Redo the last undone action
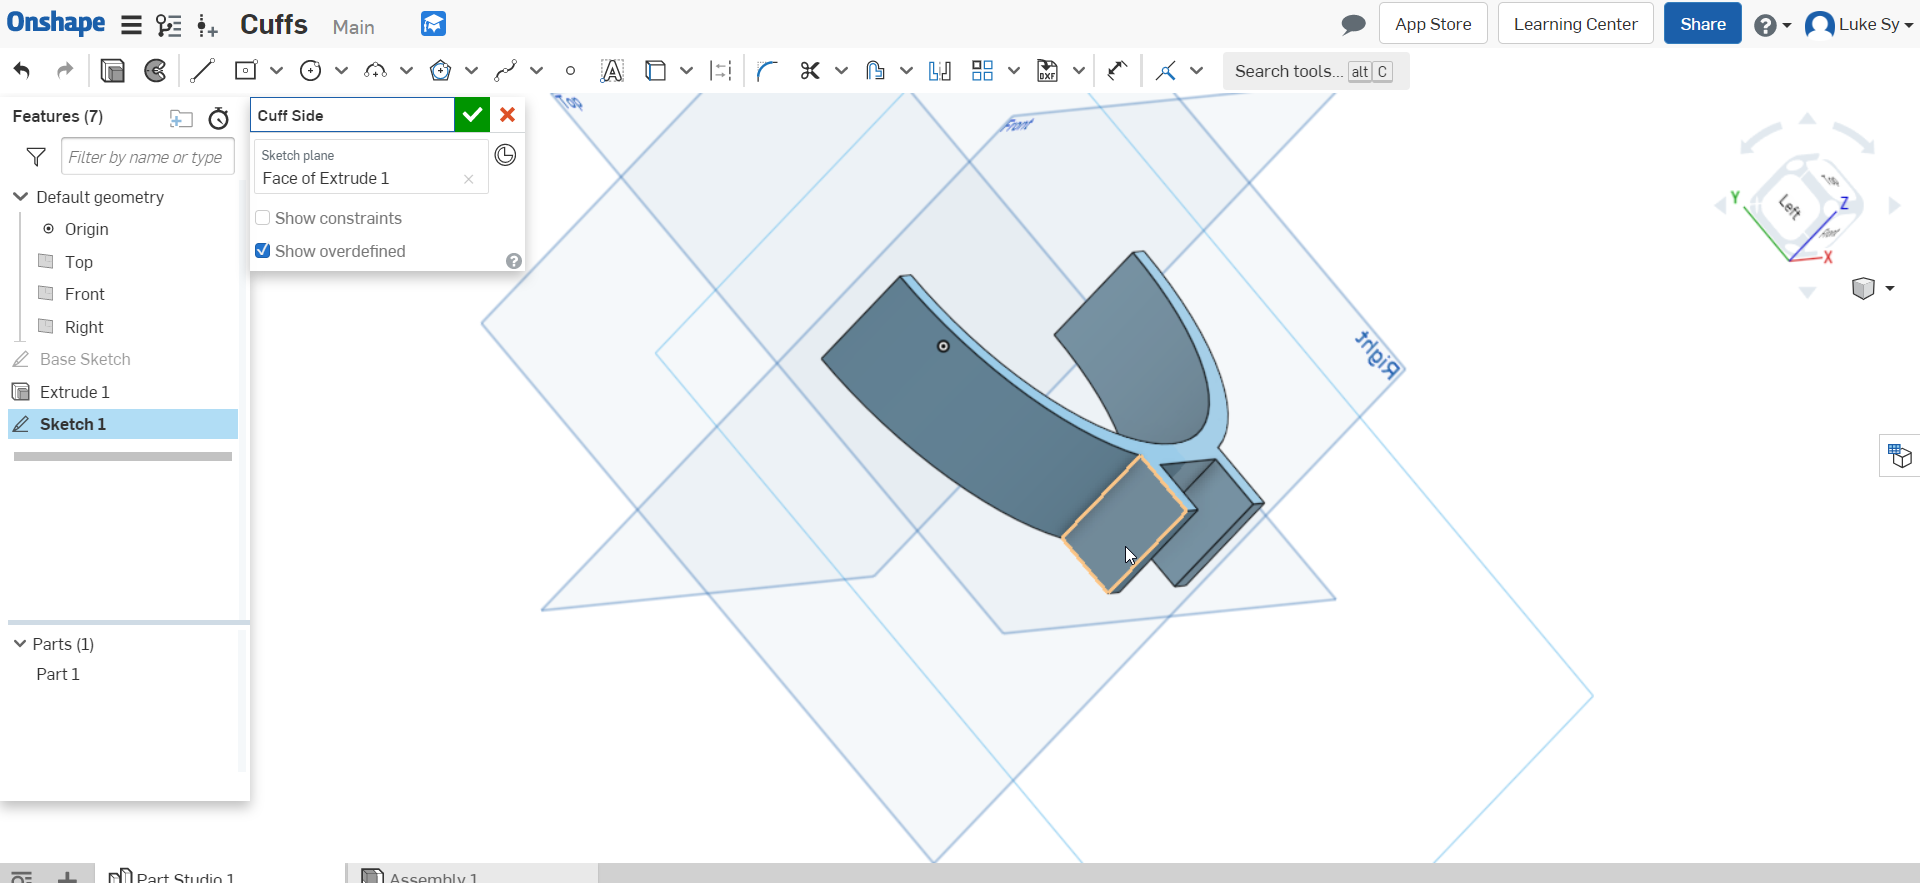 [x=65, y=70]
